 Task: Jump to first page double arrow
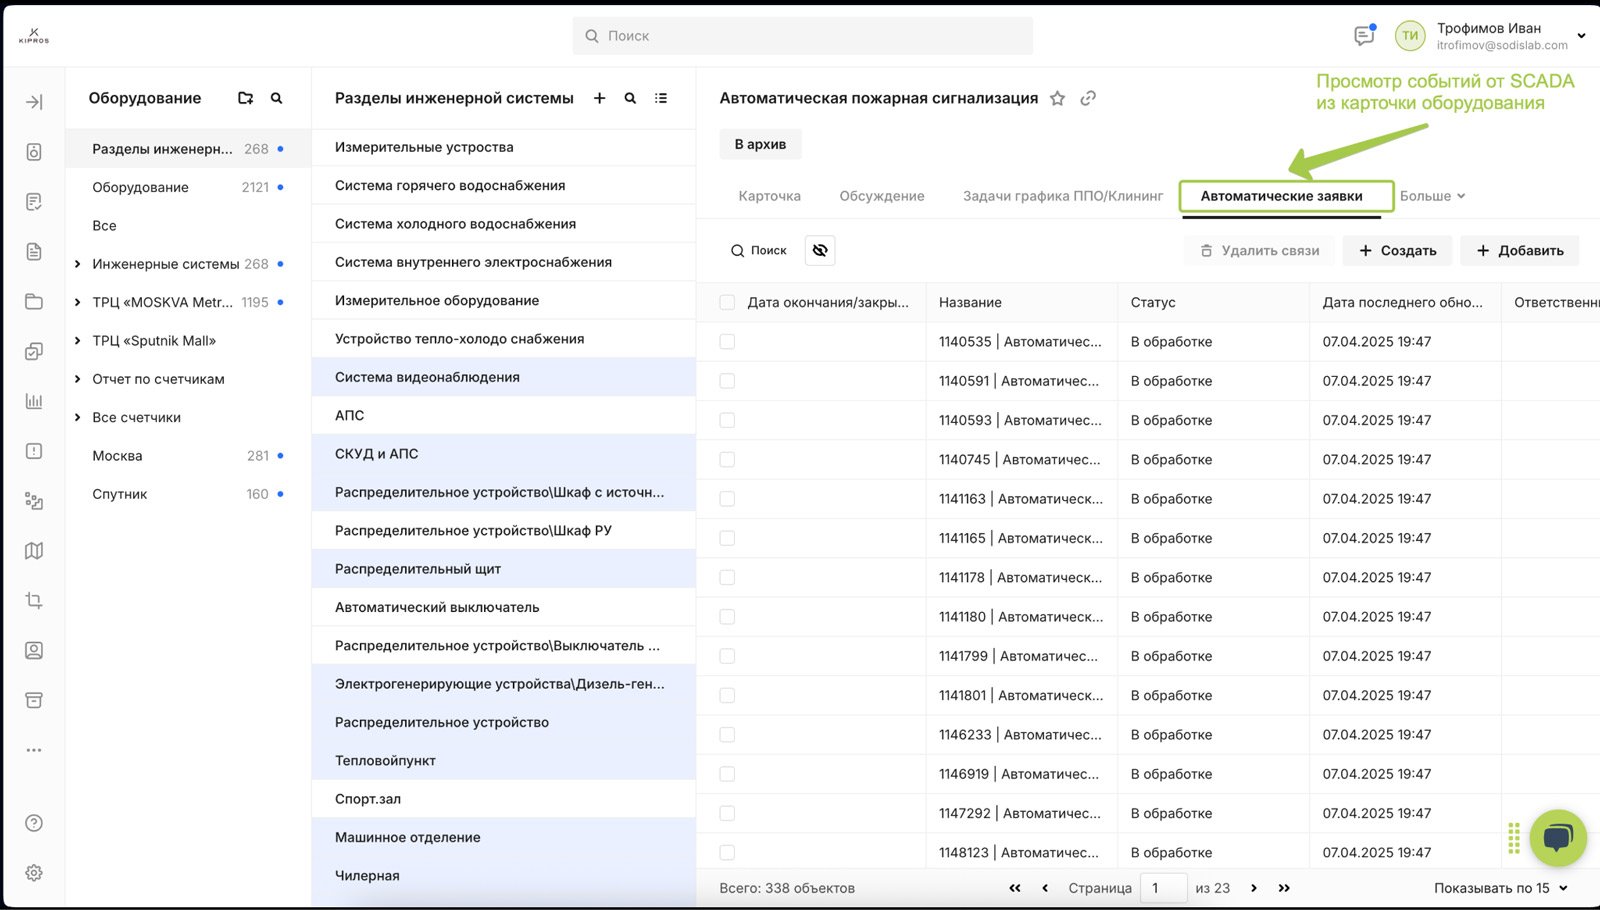click(1015, 888)
